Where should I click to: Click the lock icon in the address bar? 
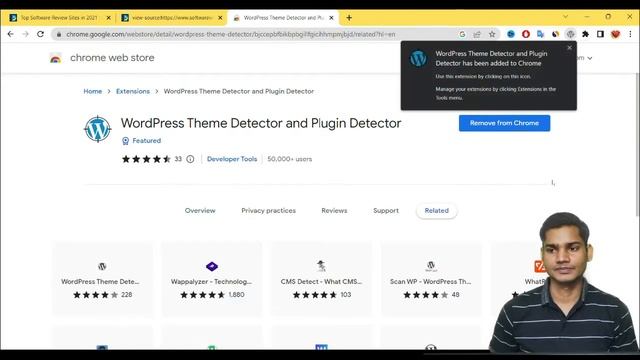[59, 35]
